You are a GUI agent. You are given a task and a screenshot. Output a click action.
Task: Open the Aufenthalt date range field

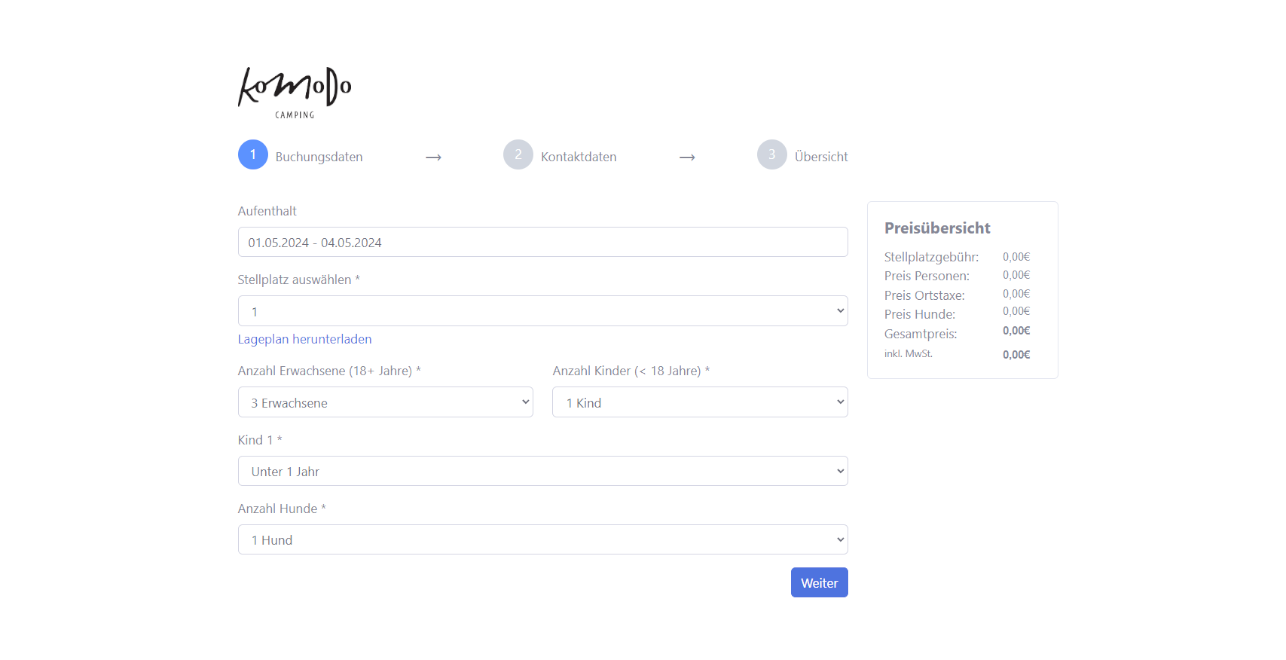542,242
